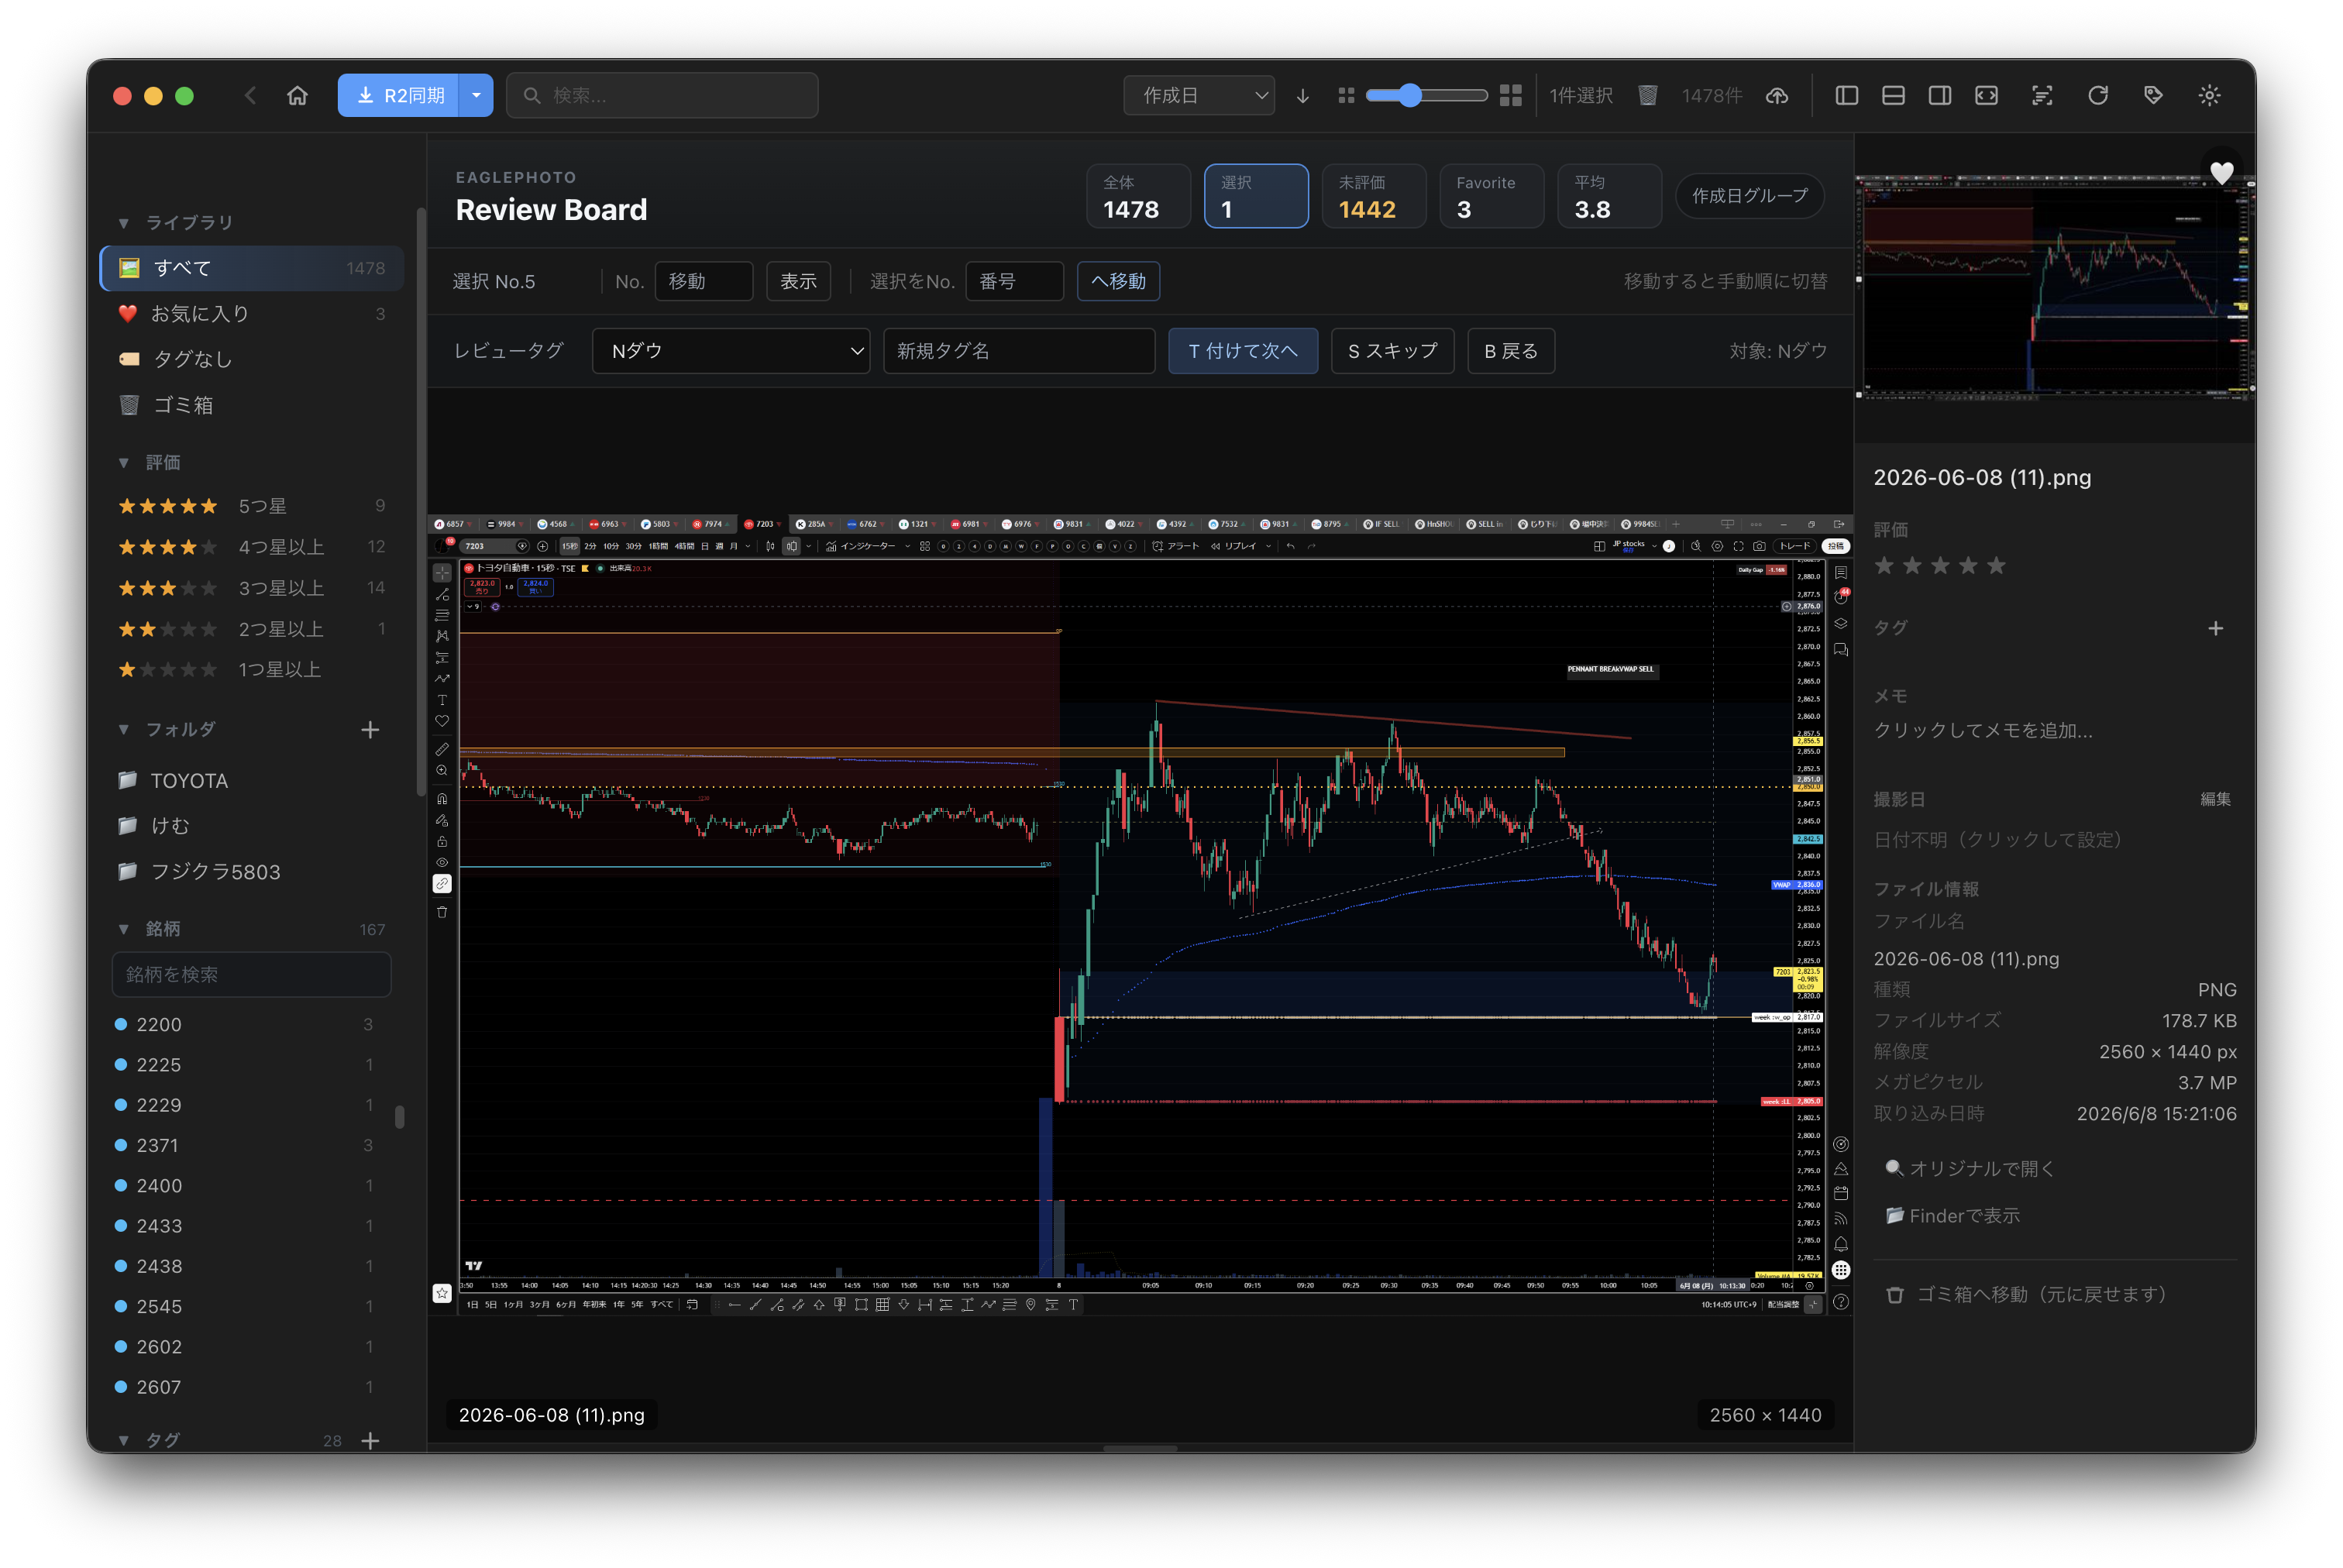Viewport: 2343px width, 1568px height.
Task: Open the tag icon in toolbar
Action: click(x=2153, y=95)
